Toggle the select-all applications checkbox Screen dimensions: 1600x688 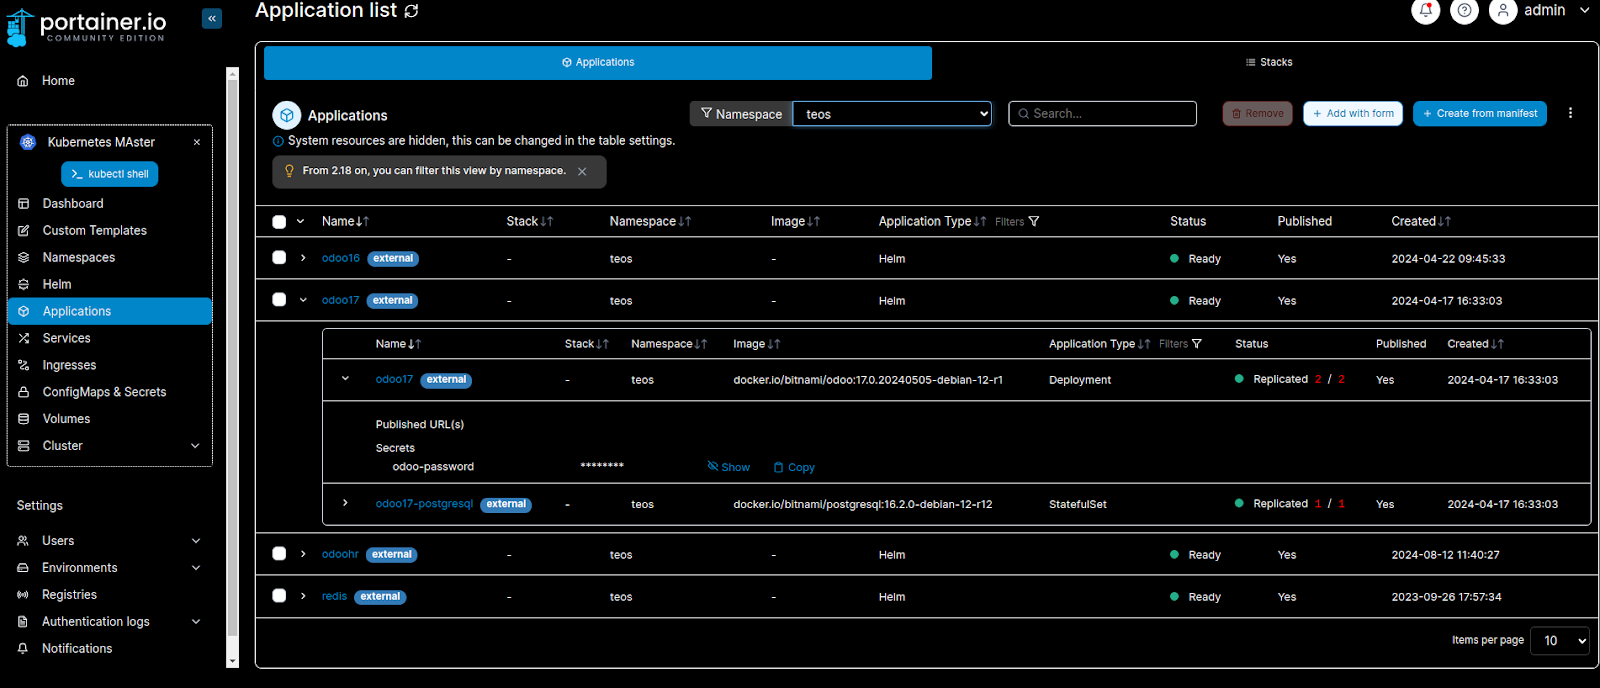pos(279,222)
